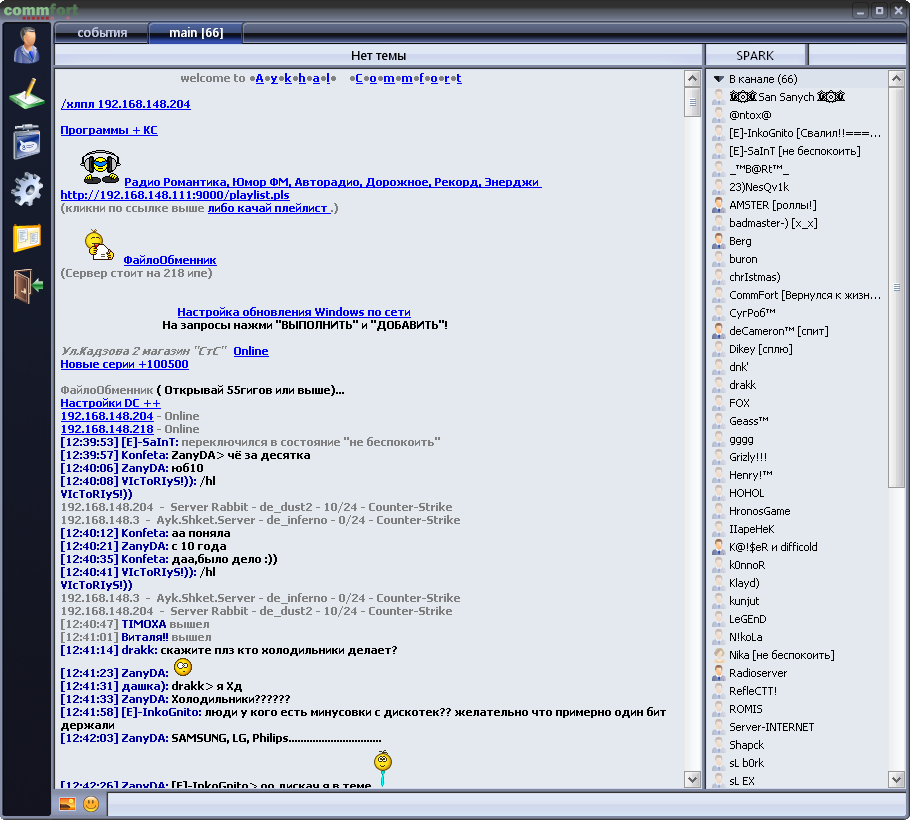Switch to the 'события' tab

[102, 33]
